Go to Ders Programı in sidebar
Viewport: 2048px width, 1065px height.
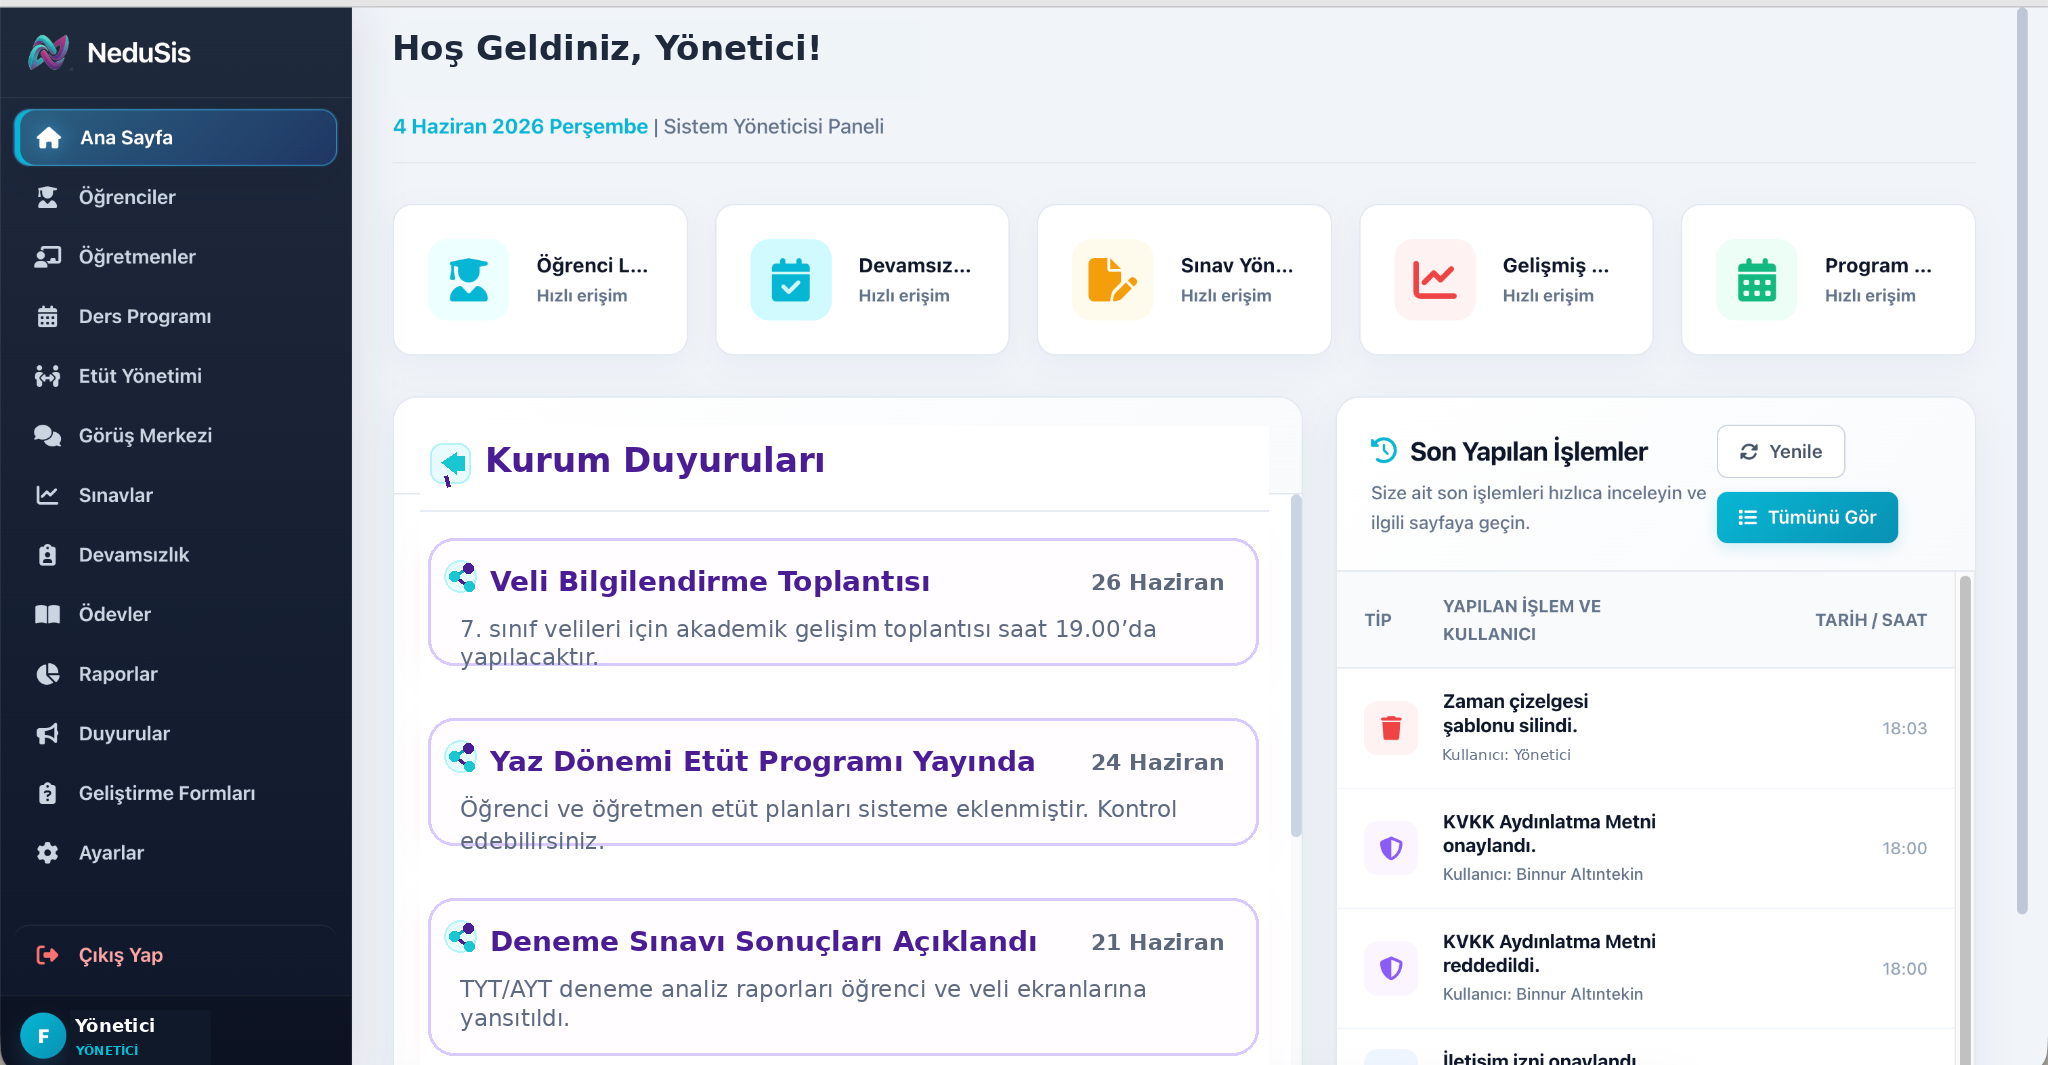click(176, 316)
